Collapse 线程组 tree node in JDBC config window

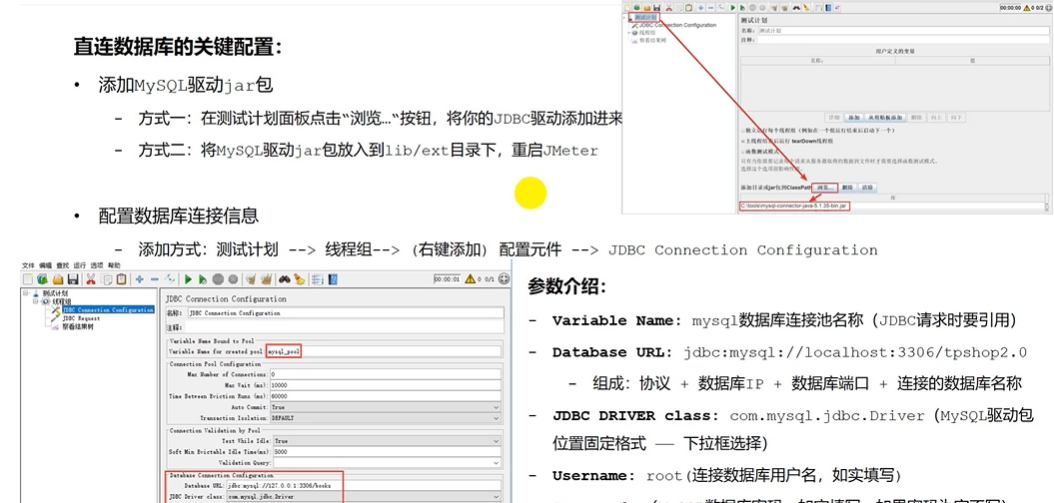(35, 301)
